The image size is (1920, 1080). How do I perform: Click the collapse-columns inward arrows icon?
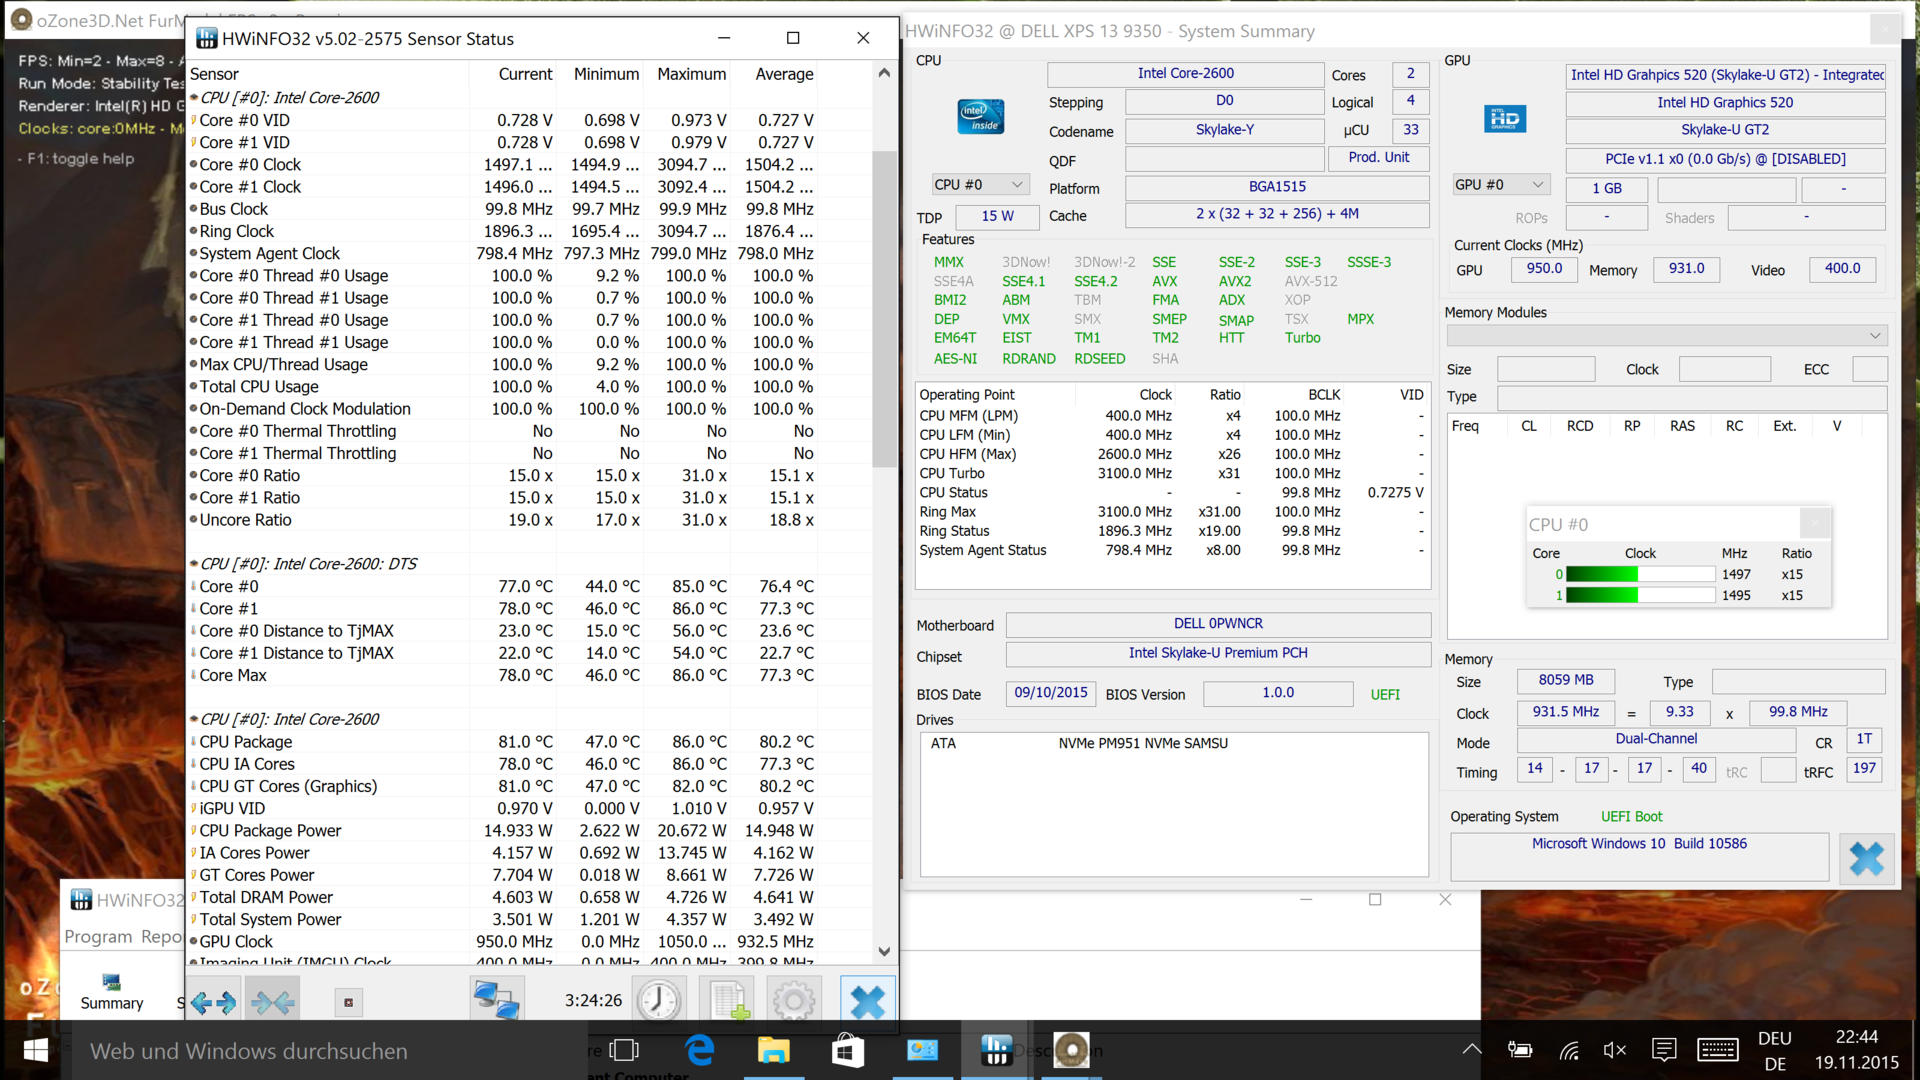point(272,1001)
